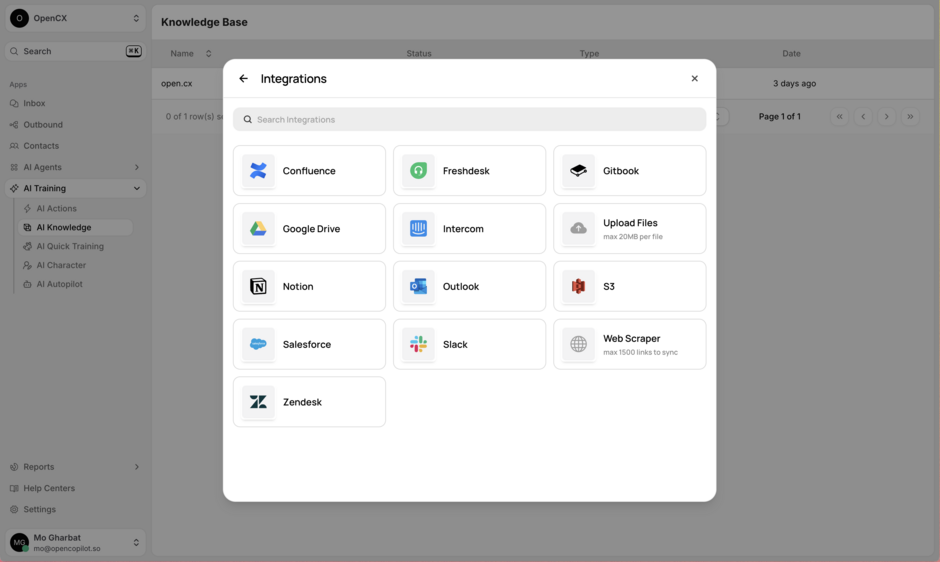This screenshot has height=562, width=940.
Task: Click the Web Scraper globe icon
Action: pyautogui.click(x=579, y=344)
